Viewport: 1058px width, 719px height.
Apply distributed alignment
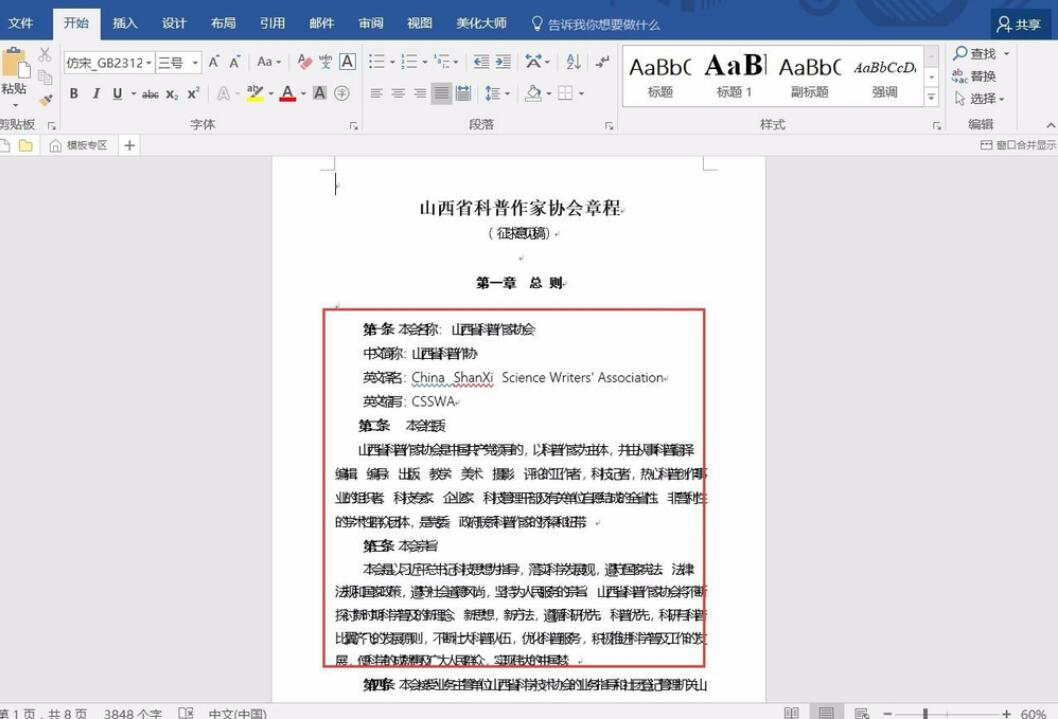[463, 93]
